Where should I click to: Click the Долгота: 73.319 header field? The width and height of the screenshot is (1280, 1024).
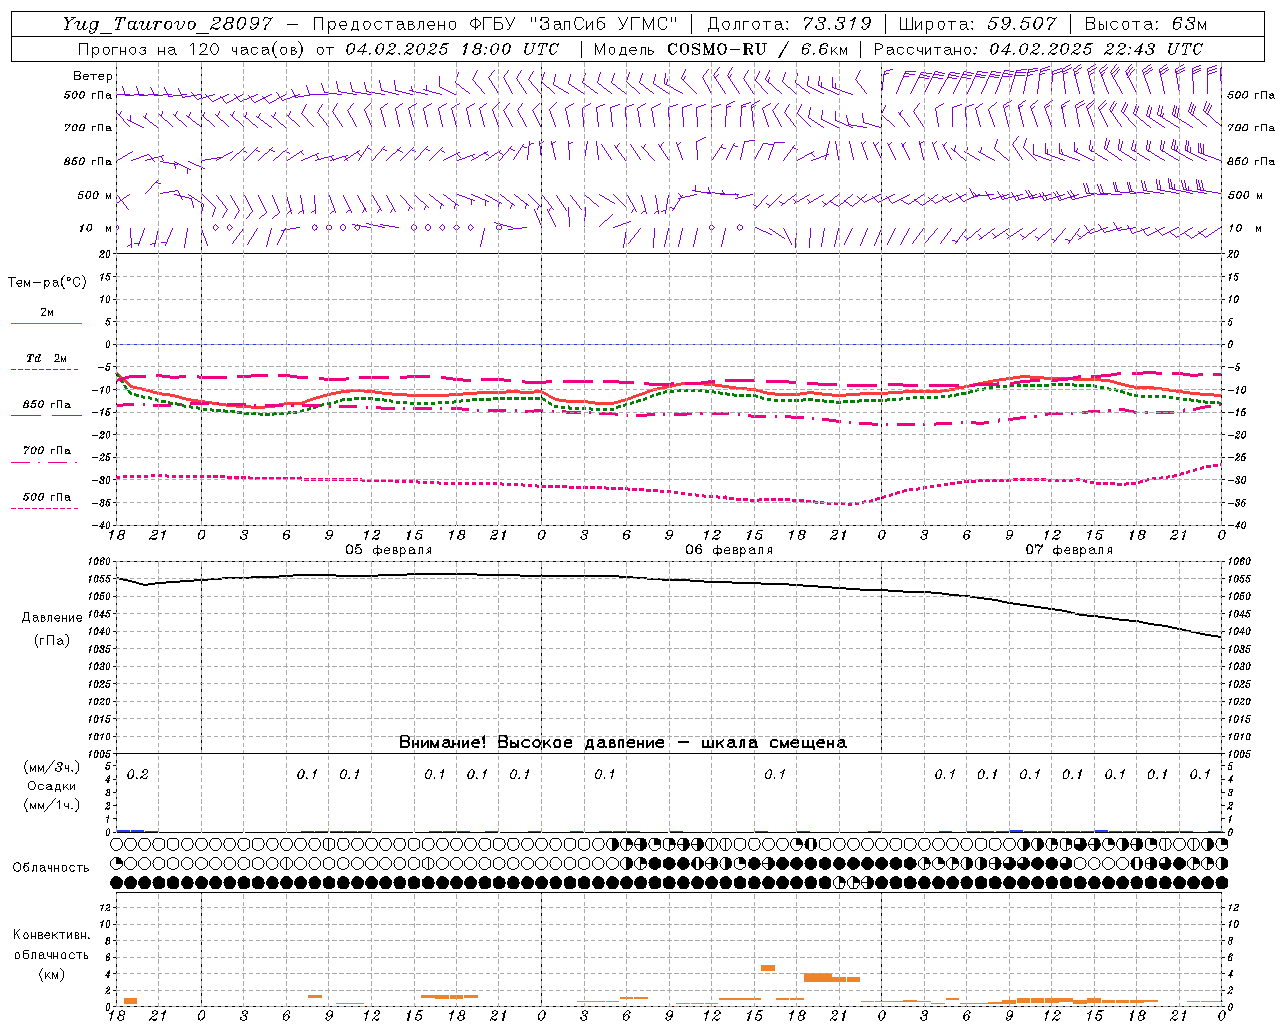(789, 24)
